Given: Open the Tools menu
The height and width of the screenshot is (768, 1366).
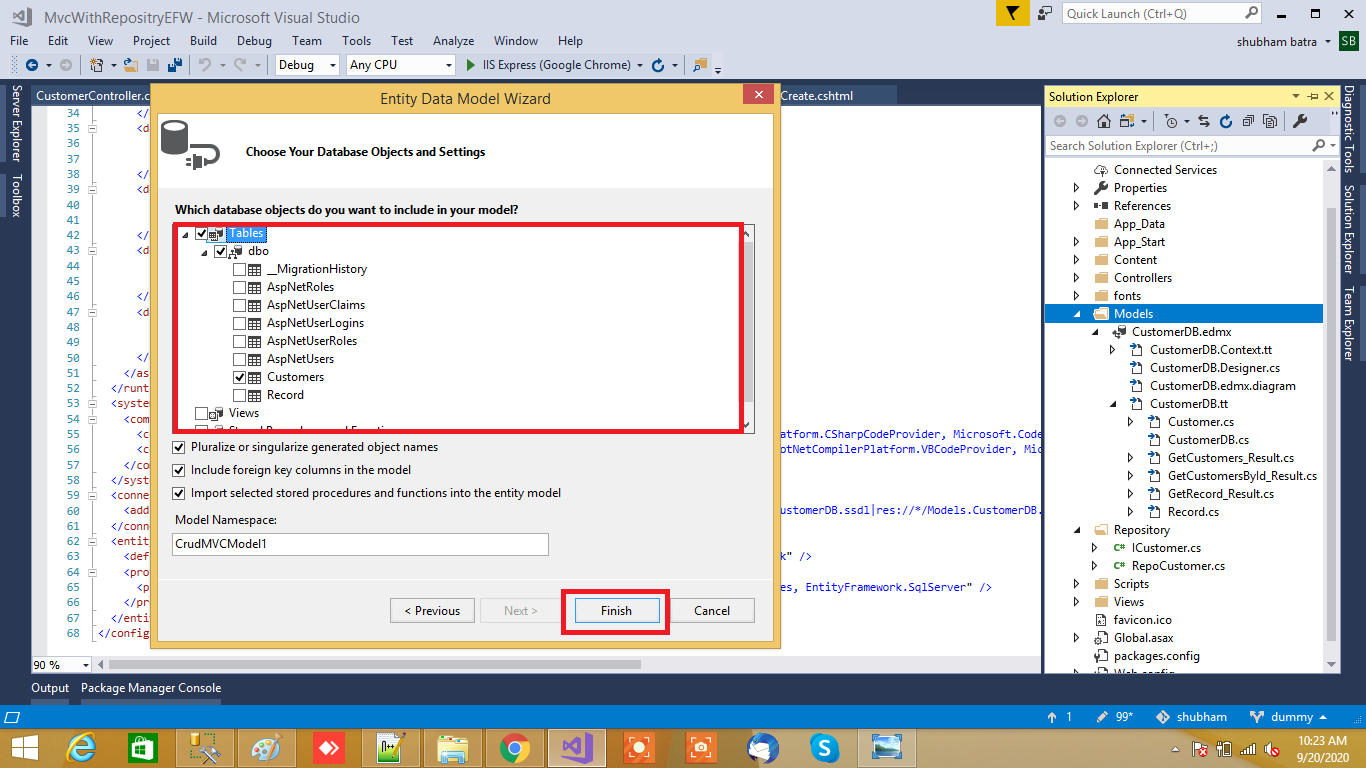Looking at the screenshot, I should 356,41.
